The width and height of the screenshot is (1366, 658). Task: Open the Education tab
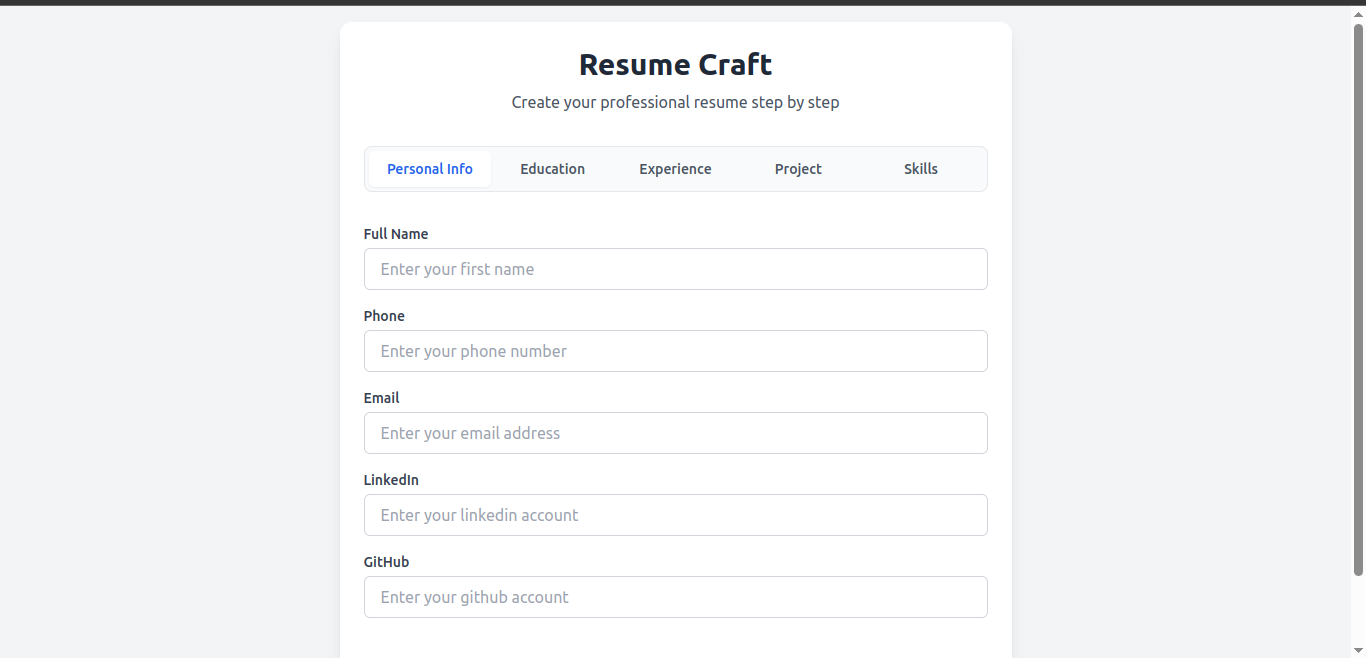552,169
